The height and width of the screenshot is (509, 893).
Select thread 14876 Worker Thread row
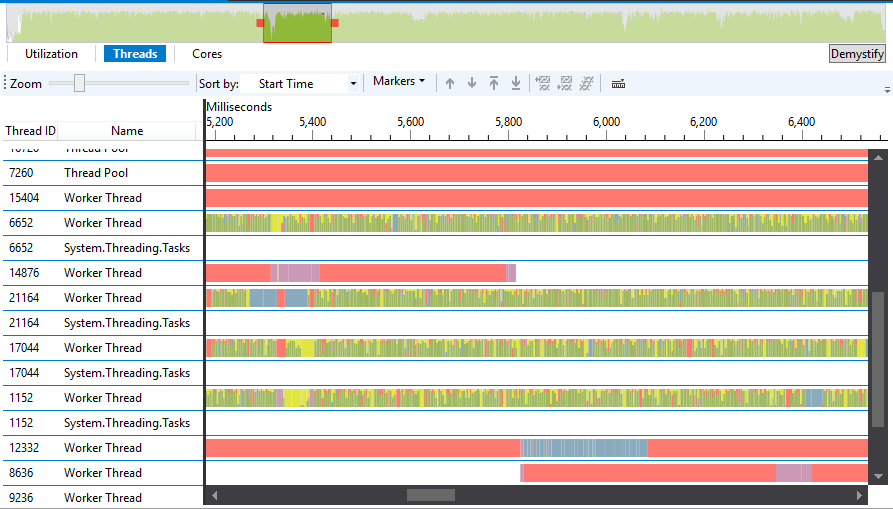point(103,273)
